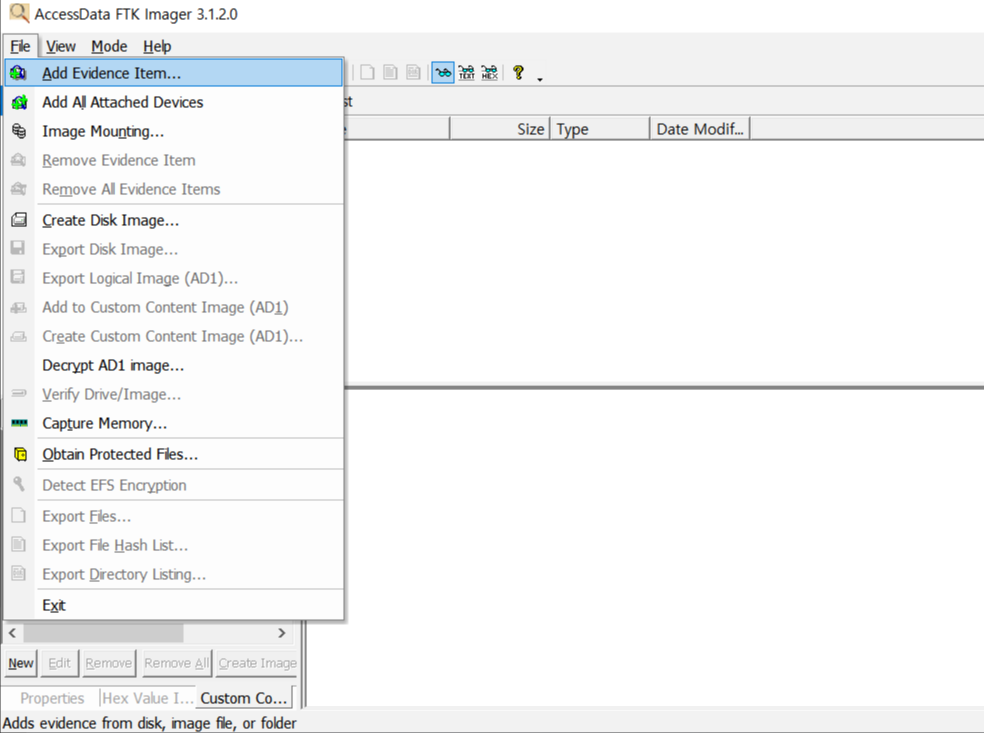Click the Verify Drive/Image icon
This screenshot has height=733, width=984.
tap(19, 393)
